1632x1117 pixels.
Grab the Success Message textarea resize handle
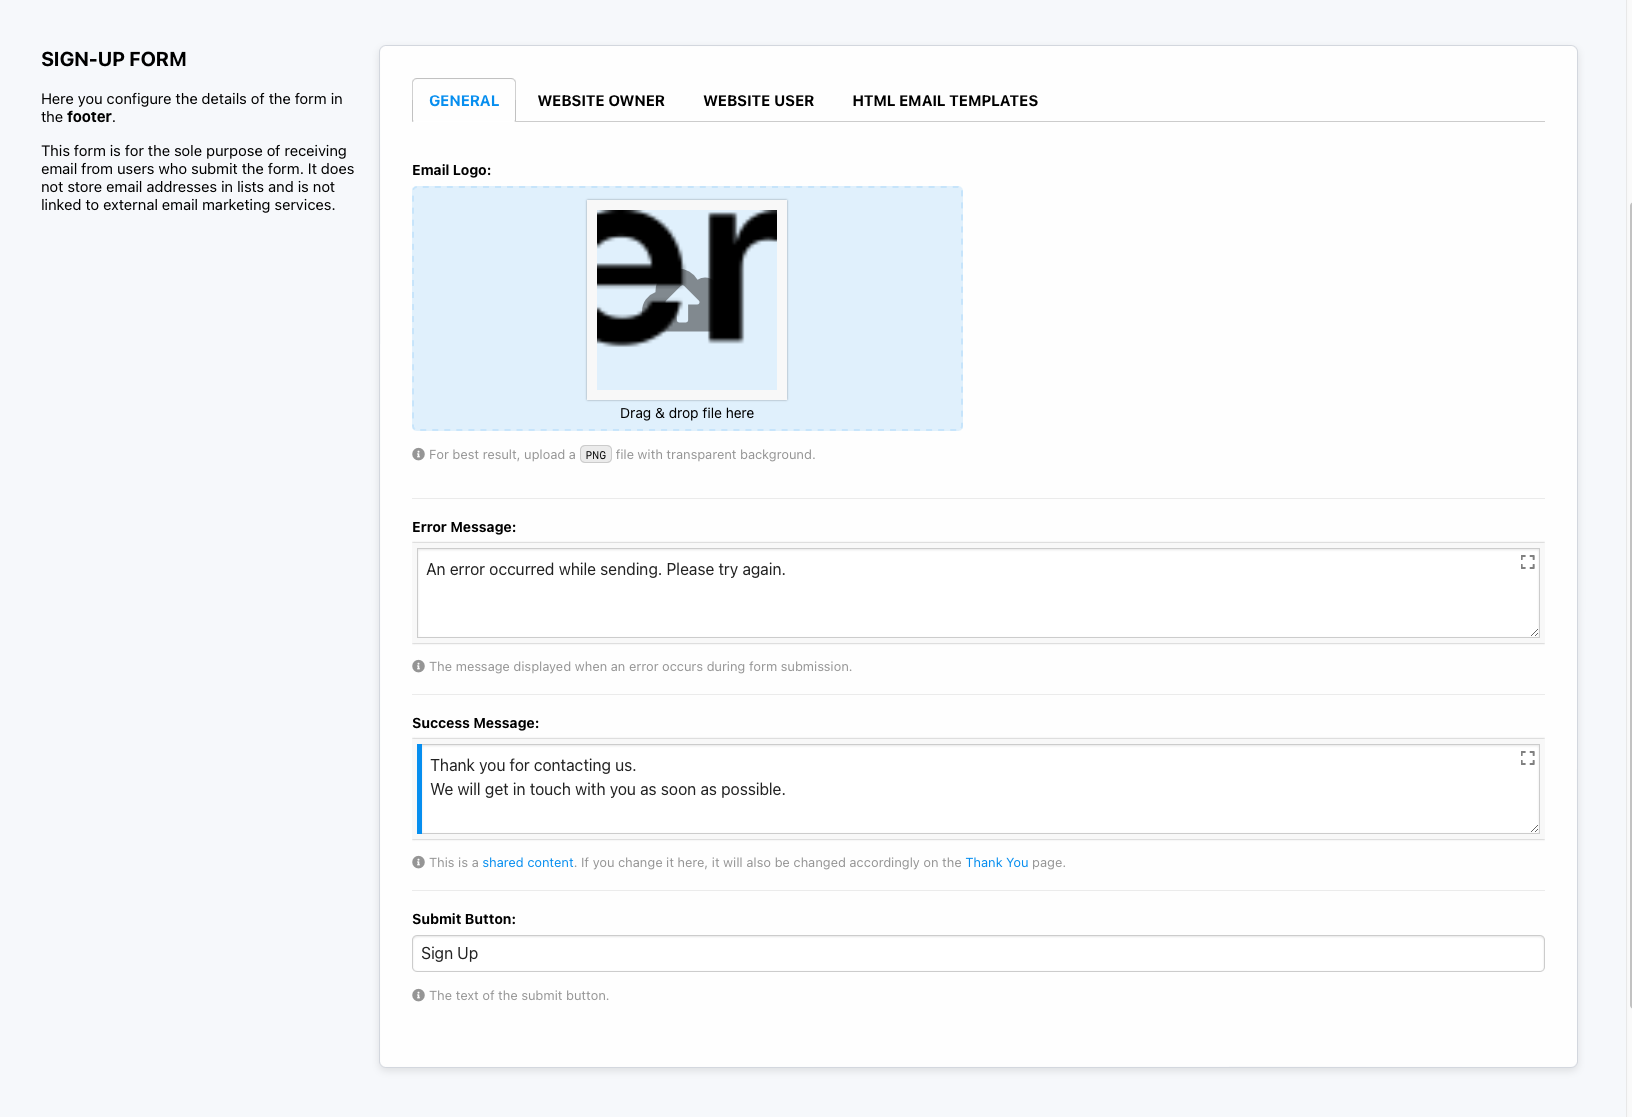(1534, 828)
